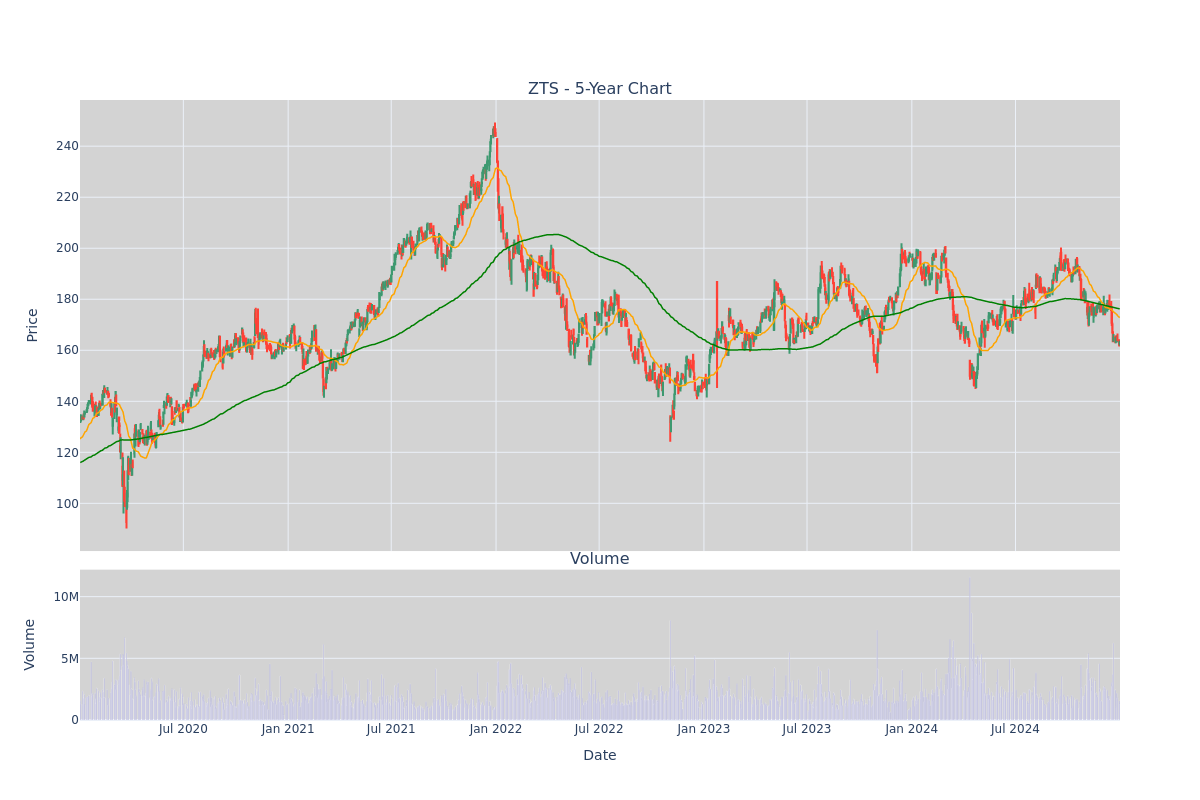Select the "Jan 2022" date tick label
This screenshot has height=800, width=1200.
(x=496, y=729)
